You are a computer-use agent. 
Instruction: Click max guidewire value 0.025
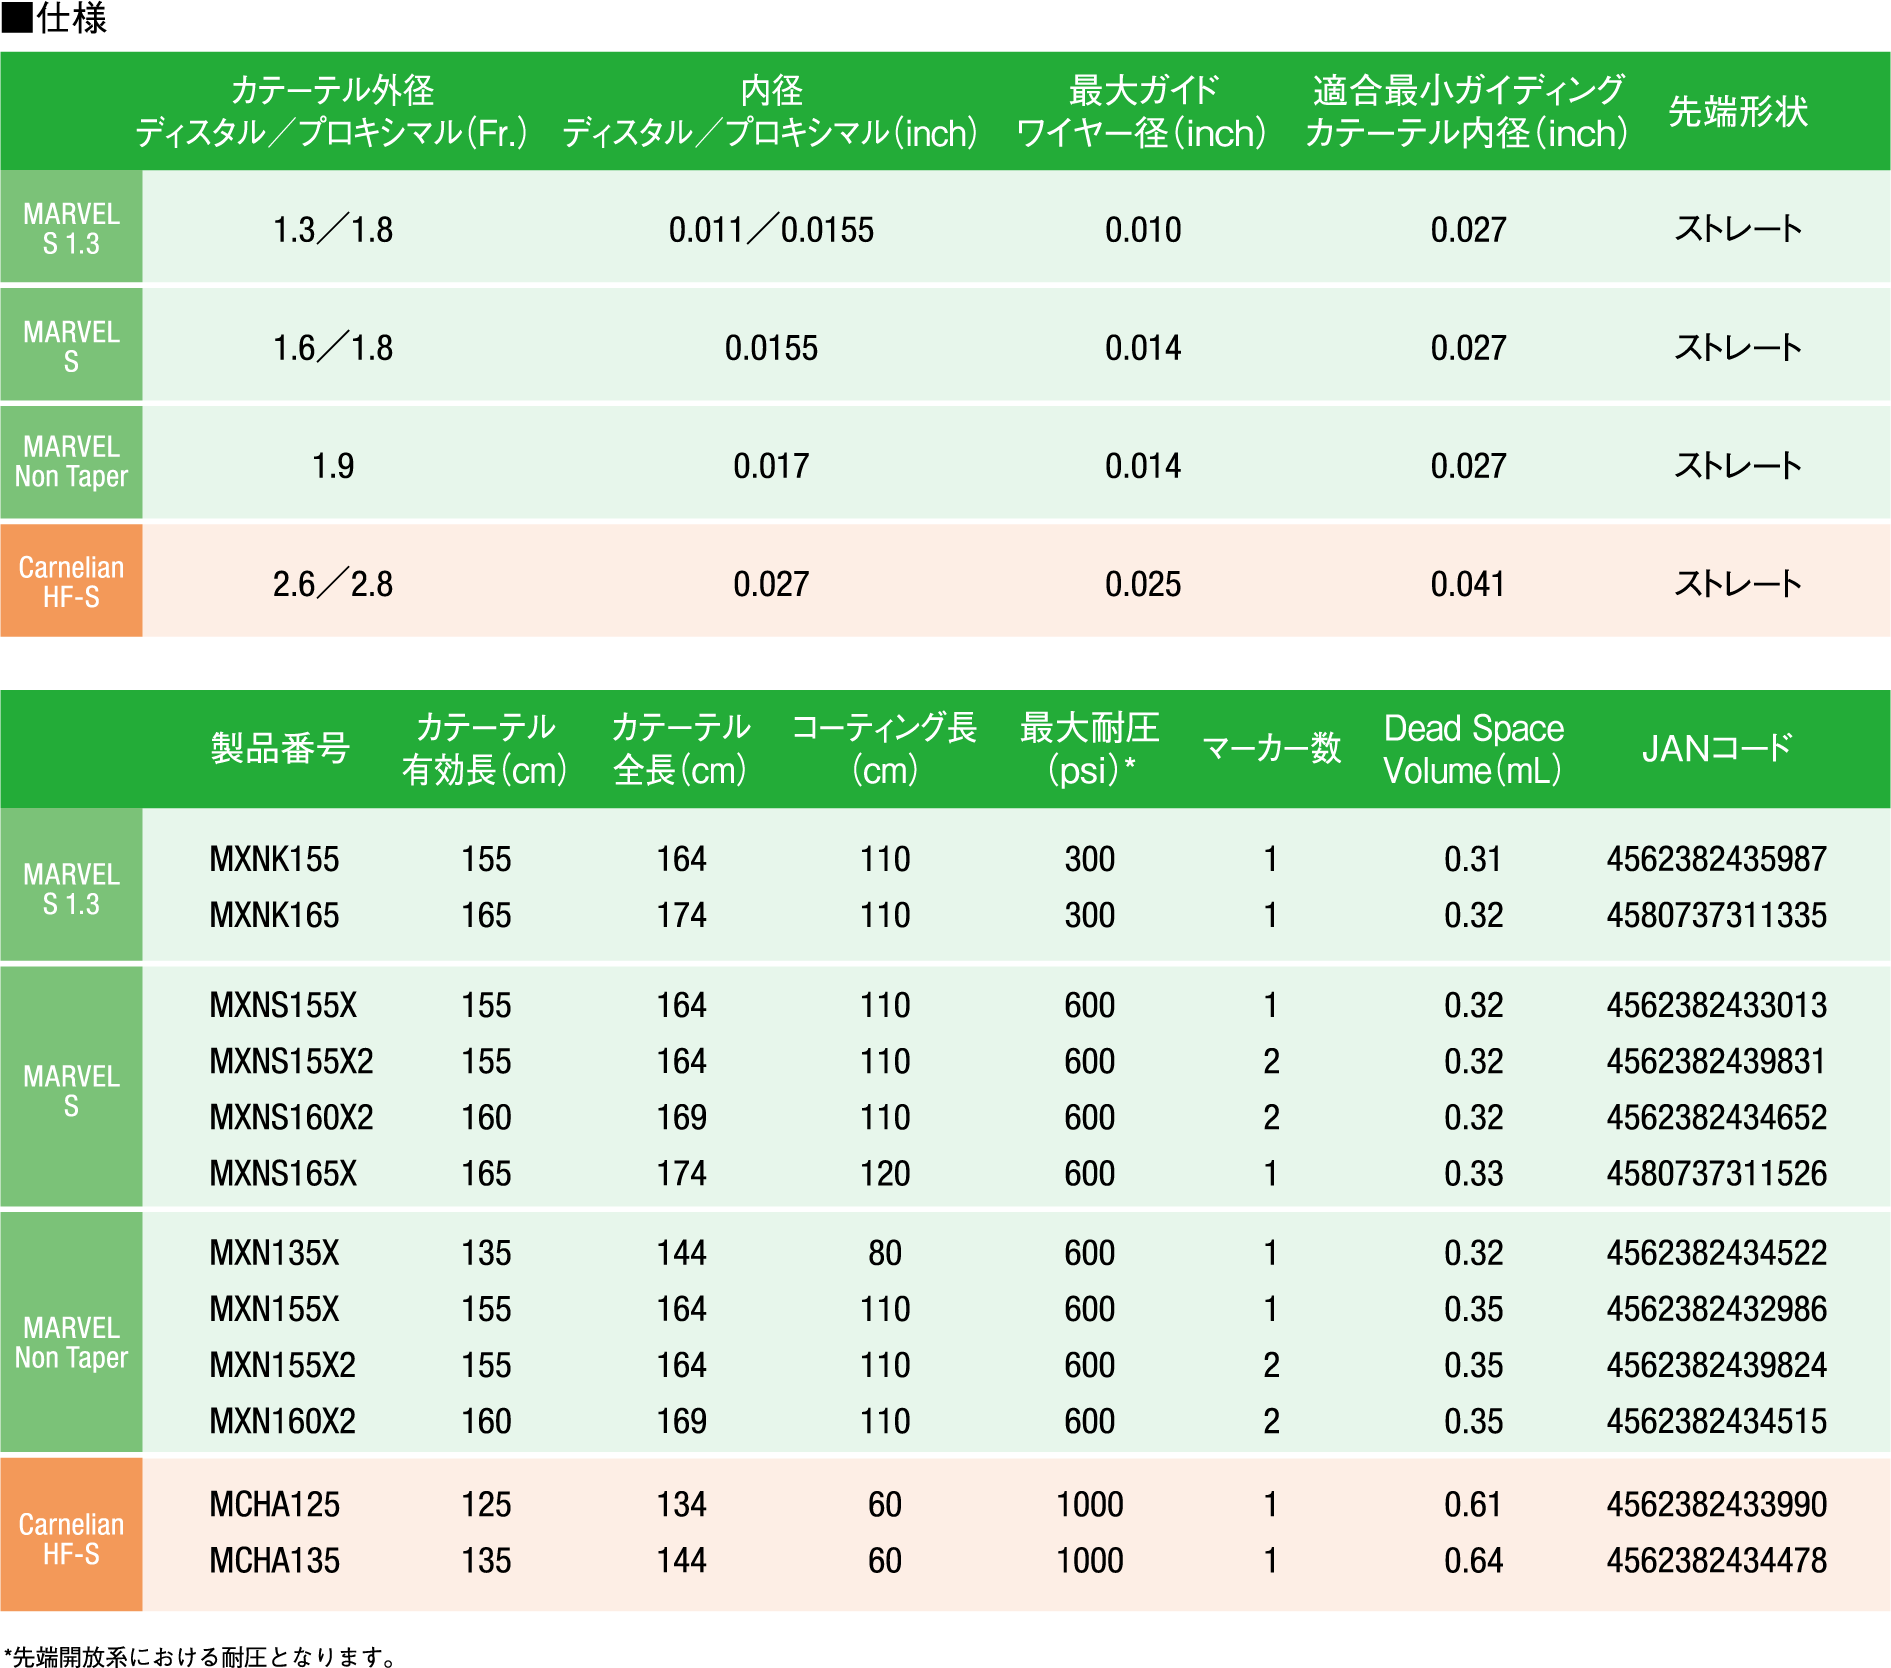pos(1143,584)
